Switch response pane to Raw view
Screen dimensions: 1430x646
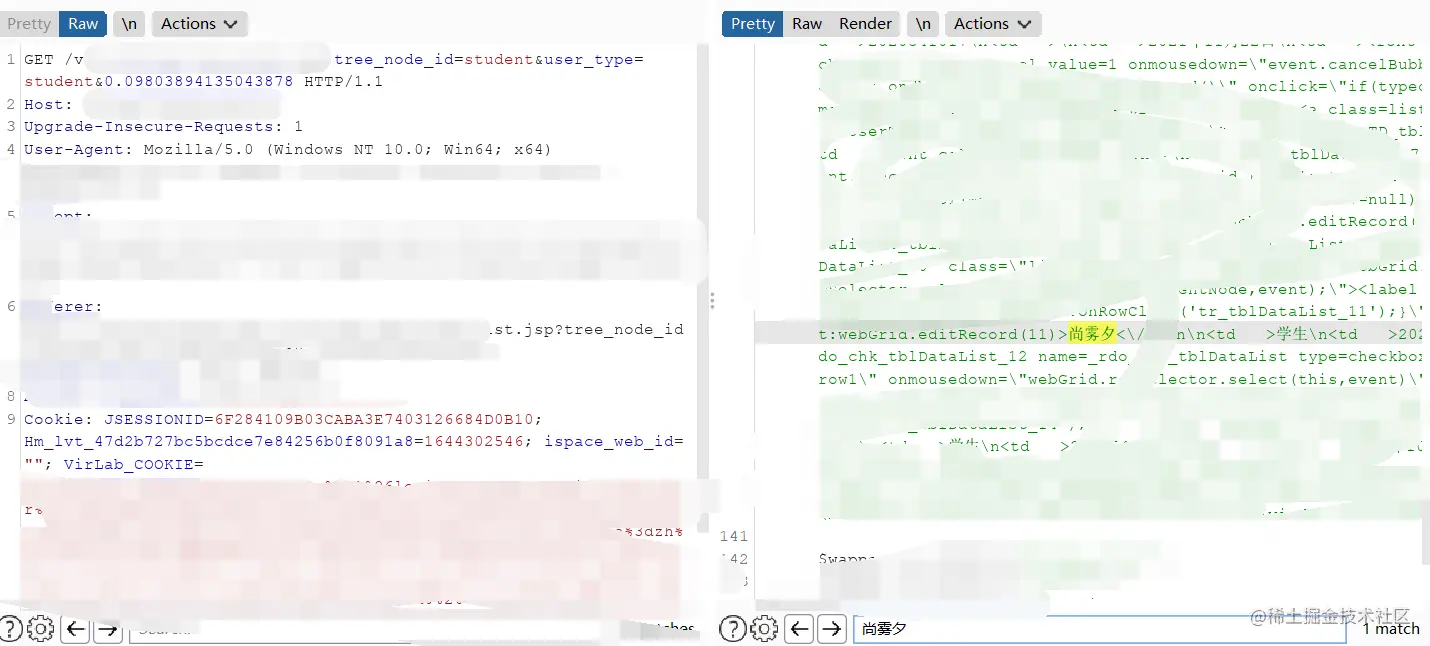tap(807, 24)
